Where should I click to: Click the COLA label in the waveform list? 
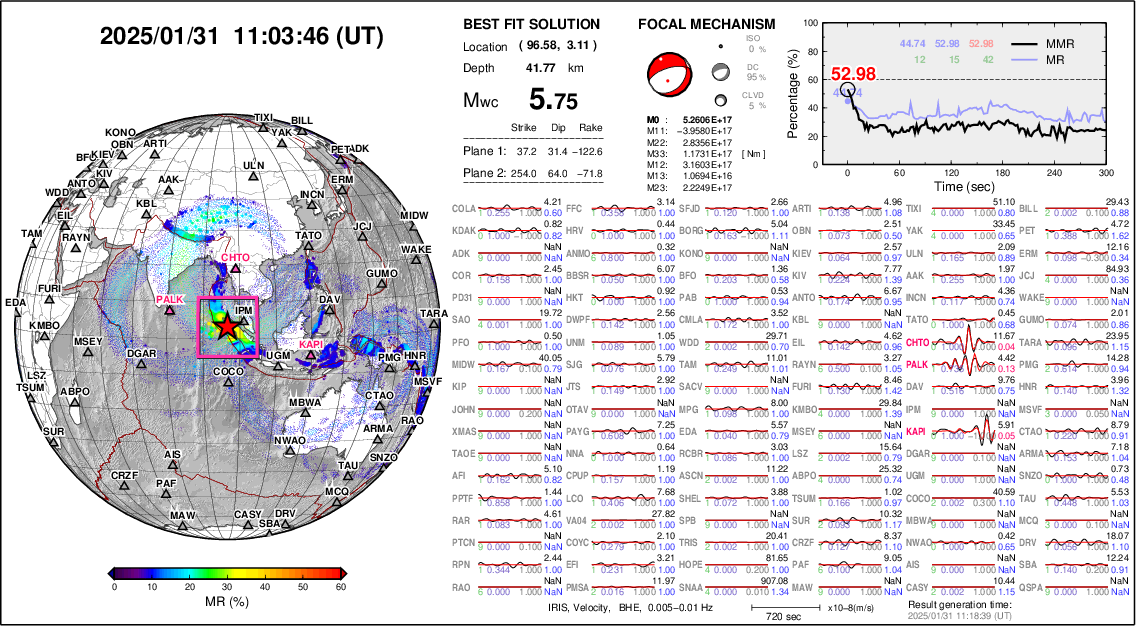(464, 209)
